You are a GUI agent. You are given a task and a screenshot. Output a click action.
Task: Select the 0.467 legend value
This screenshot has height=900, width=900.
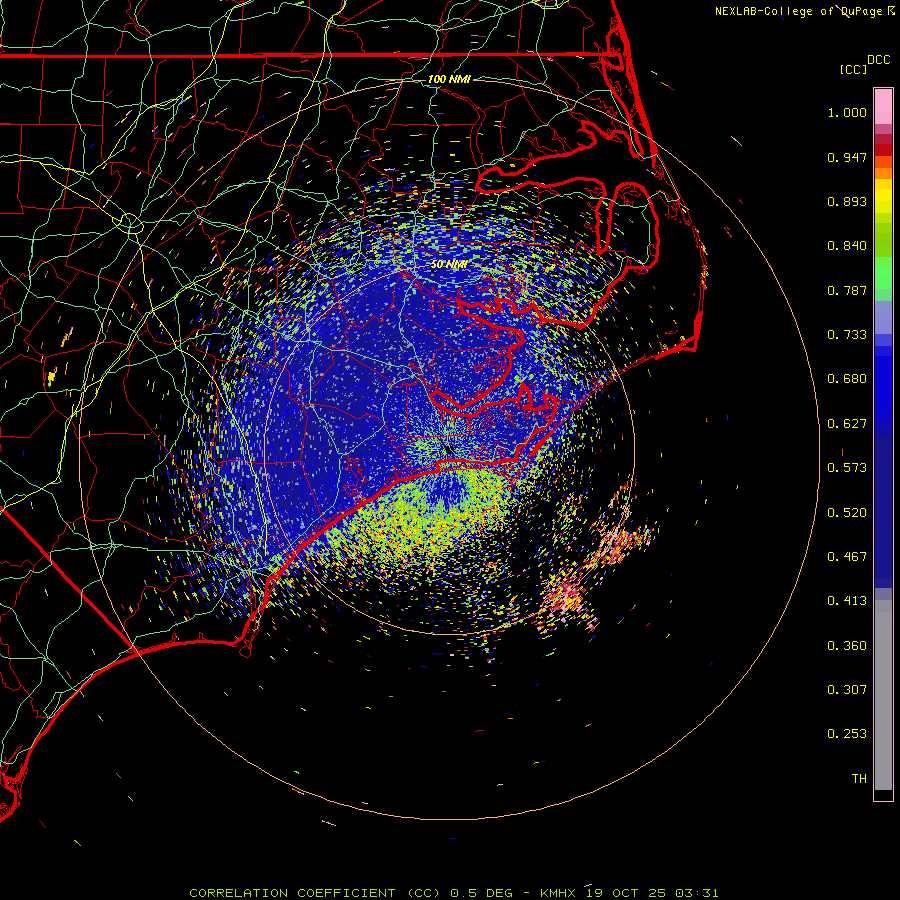[847, 557]
